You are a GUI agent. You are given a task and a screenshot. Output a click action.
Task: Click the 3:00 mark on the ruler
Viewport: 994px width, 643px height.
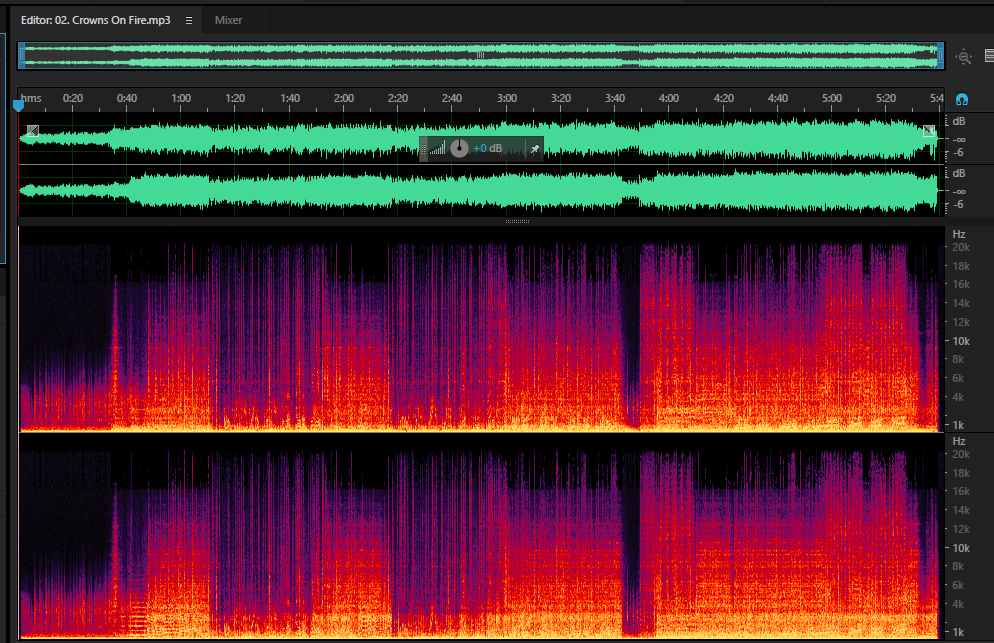507,98
